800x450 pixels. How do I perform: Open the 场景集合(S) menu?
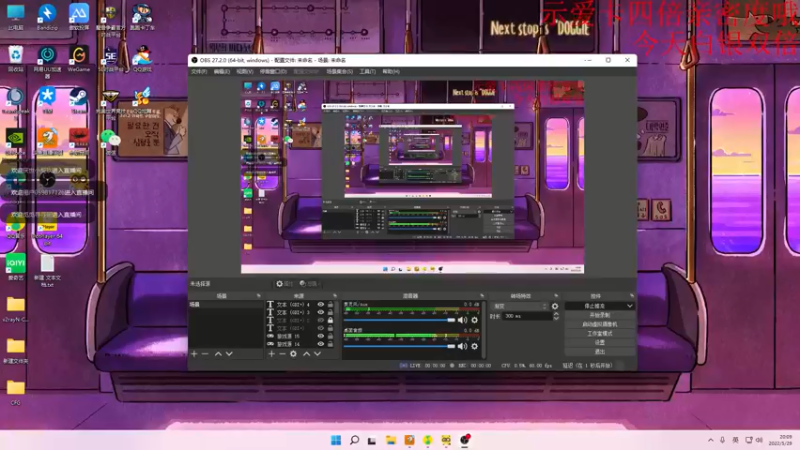(x=339, y=71)
